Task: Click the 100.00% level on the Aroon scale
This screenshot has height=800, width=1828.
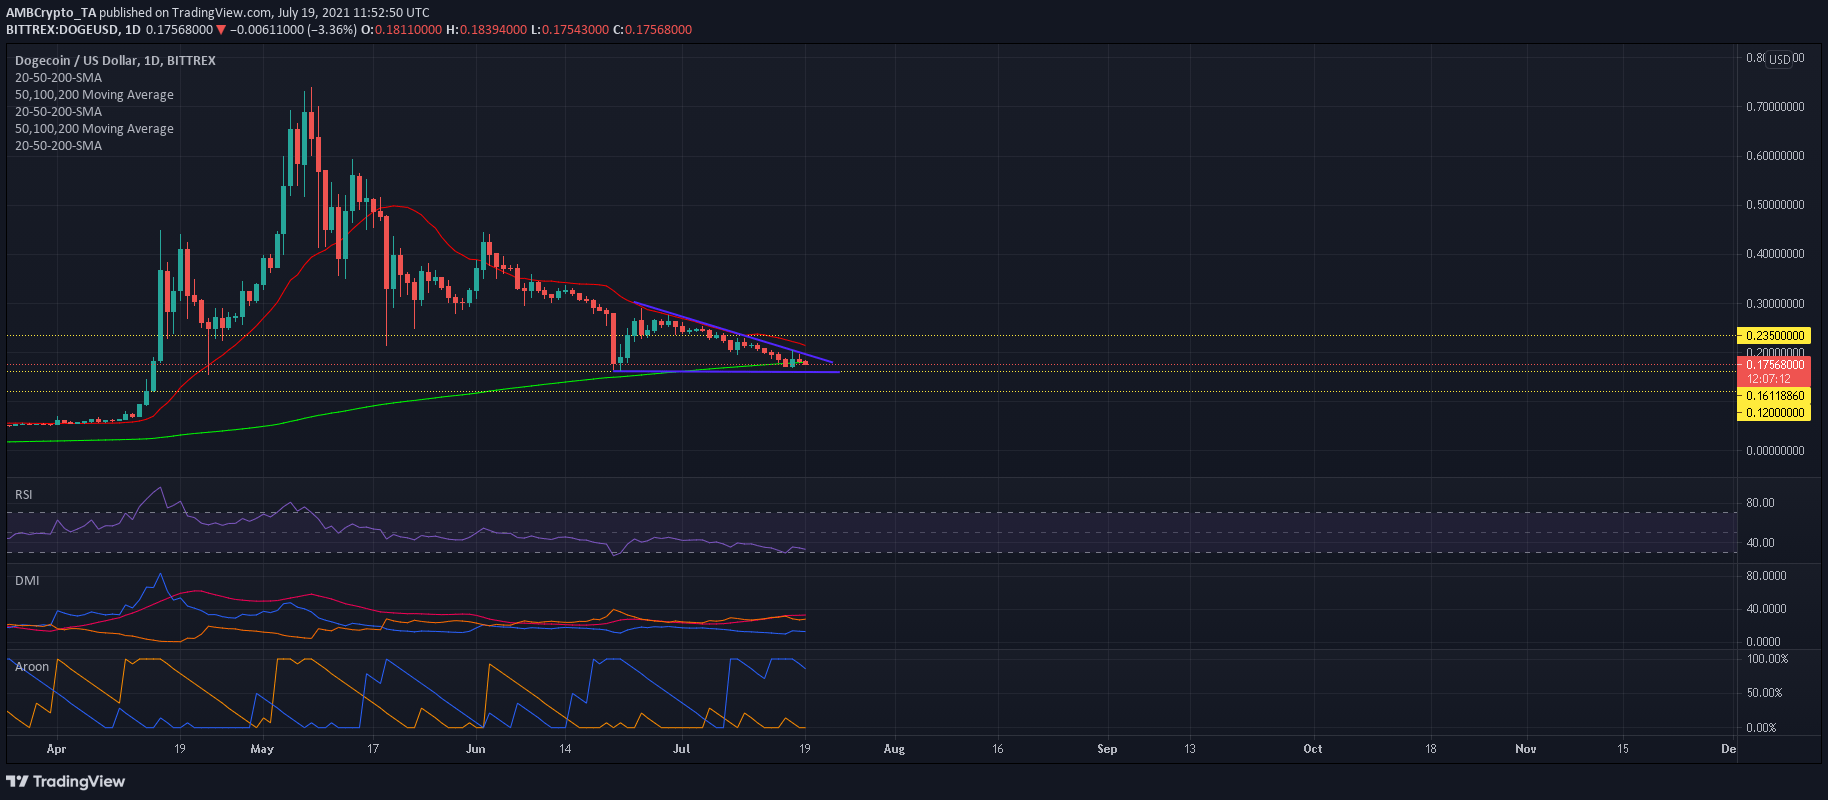Action: pyautogui.click(x=1767, y=659)
